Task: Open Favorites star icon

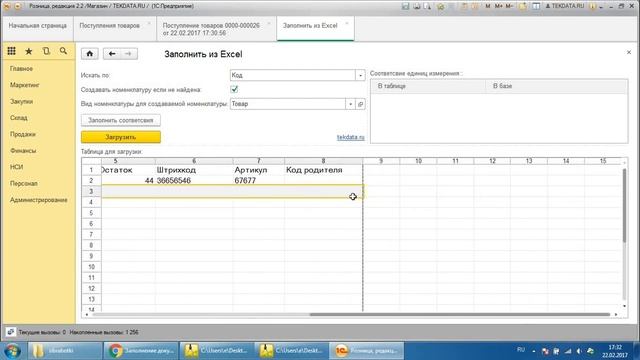Action: [29, 51]
